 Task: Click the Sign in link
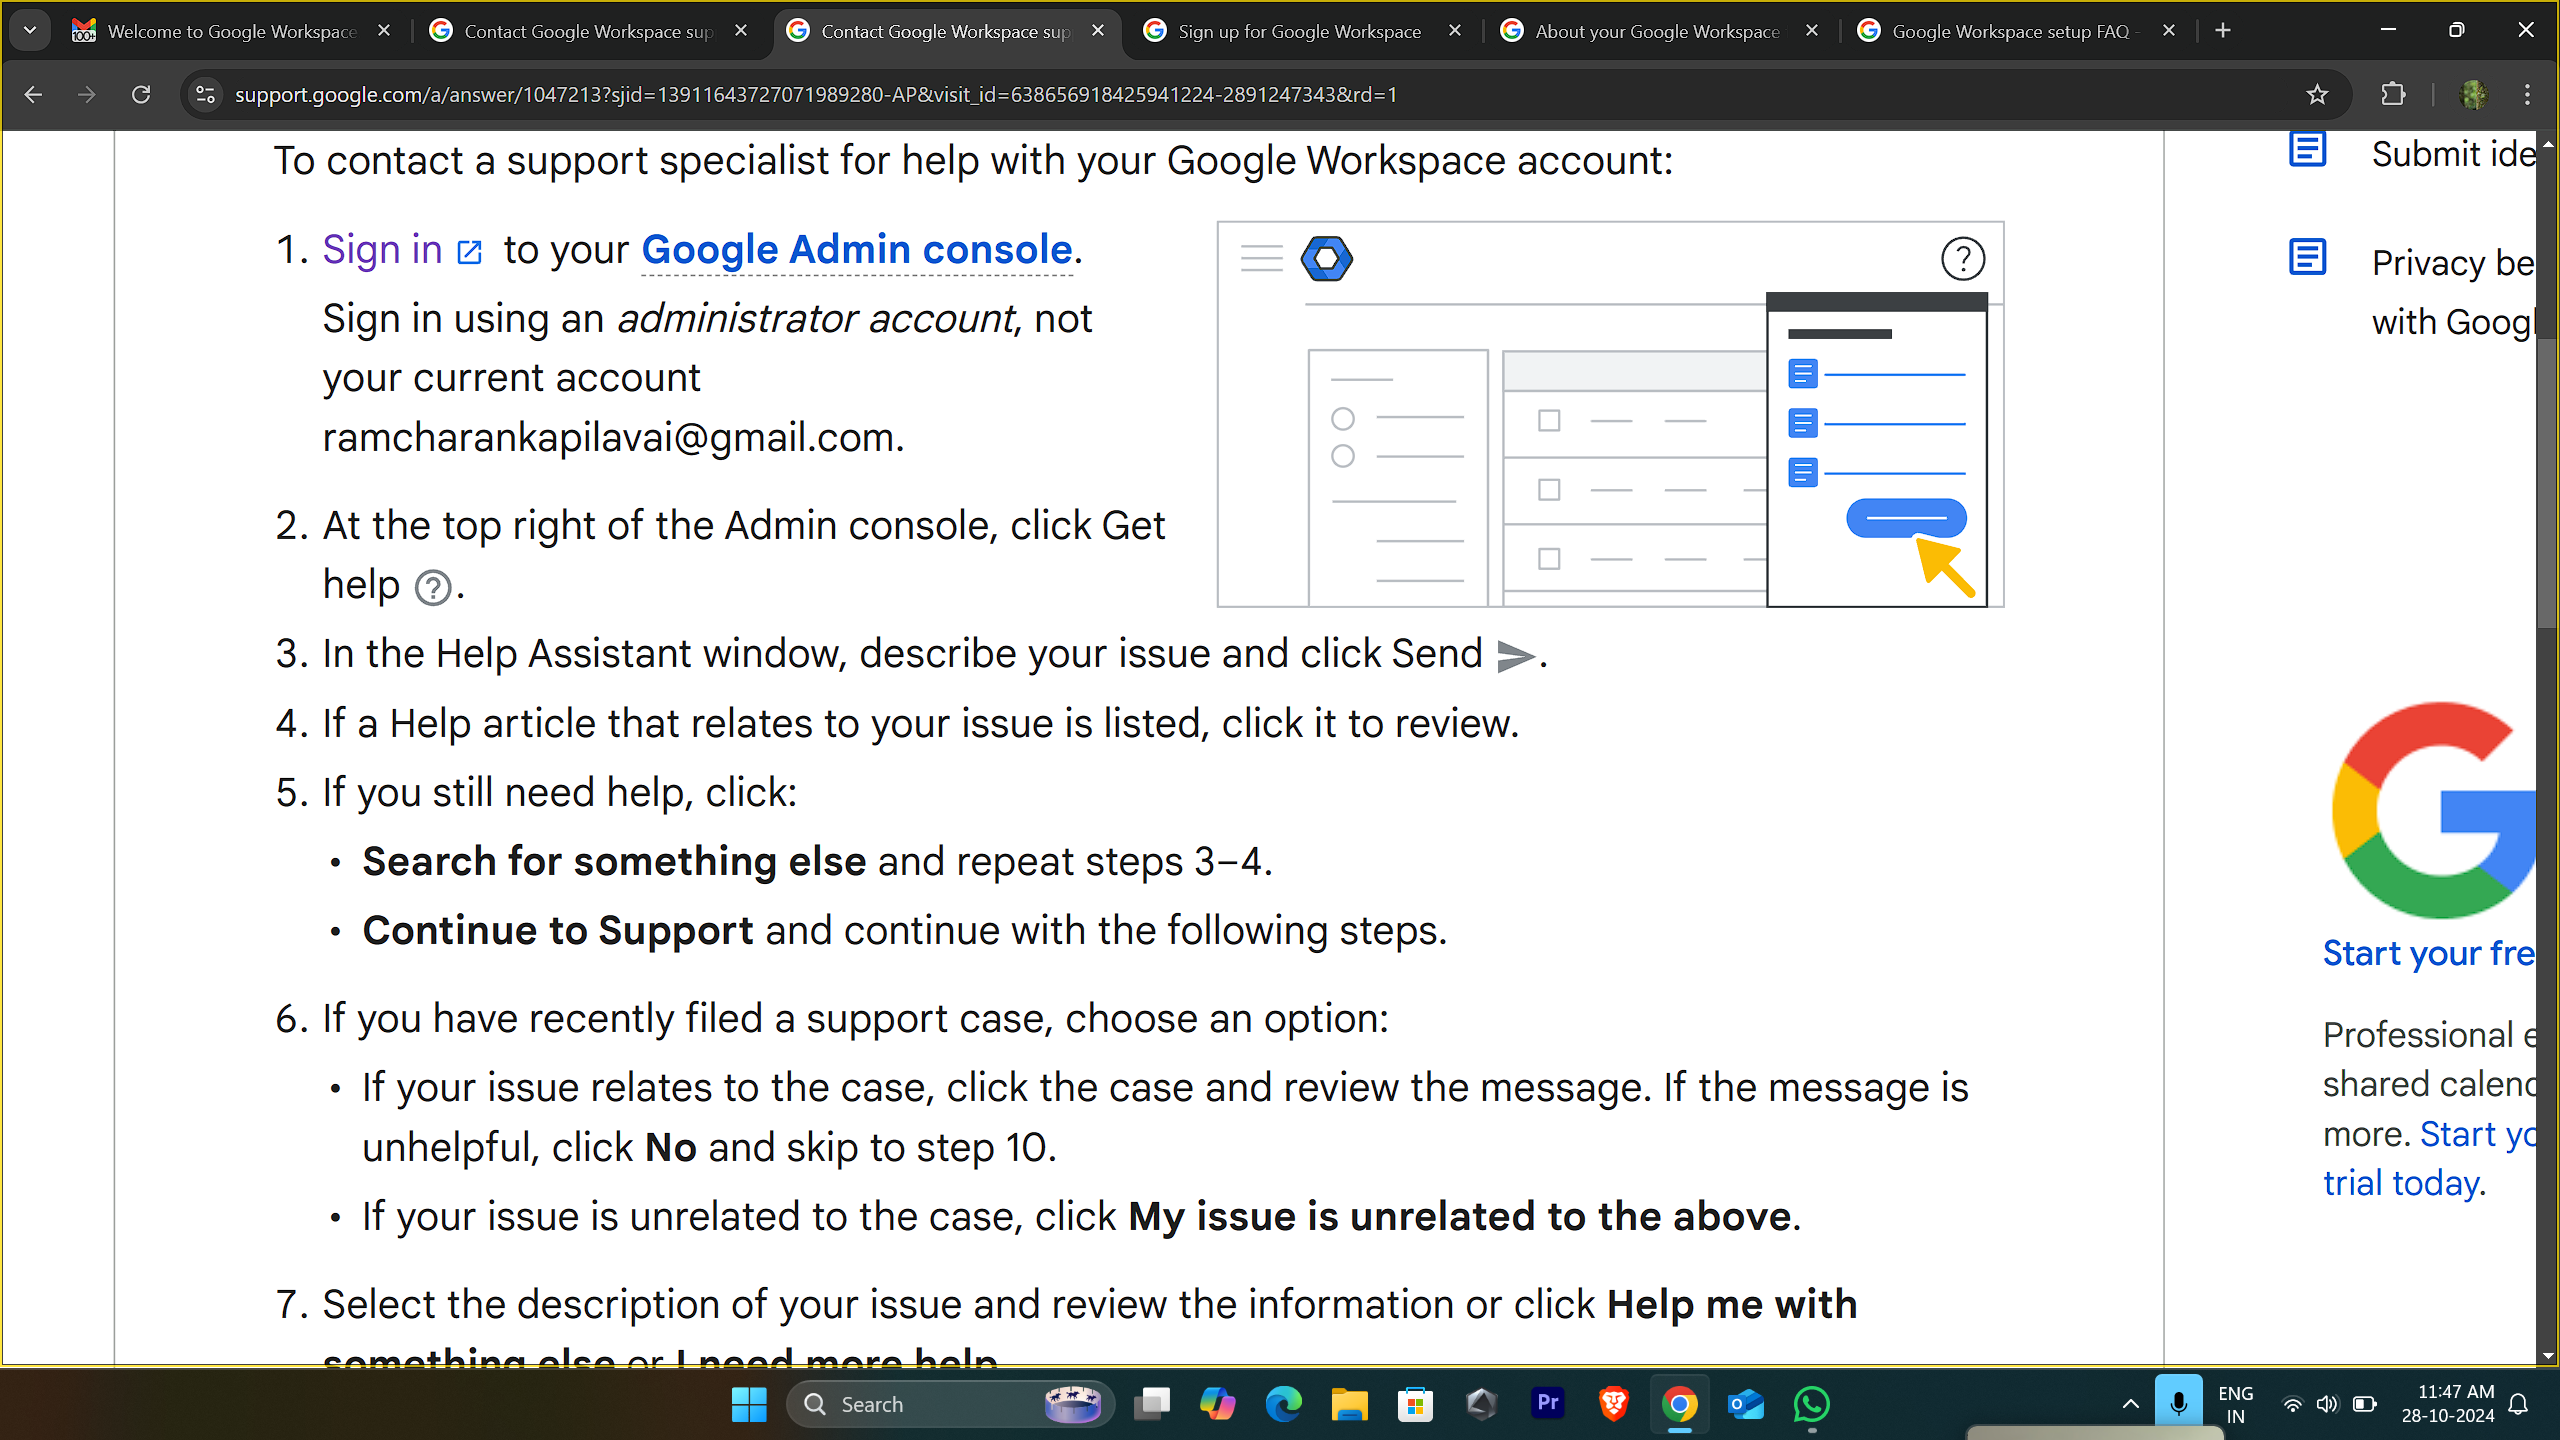click(x=383, y=249)
